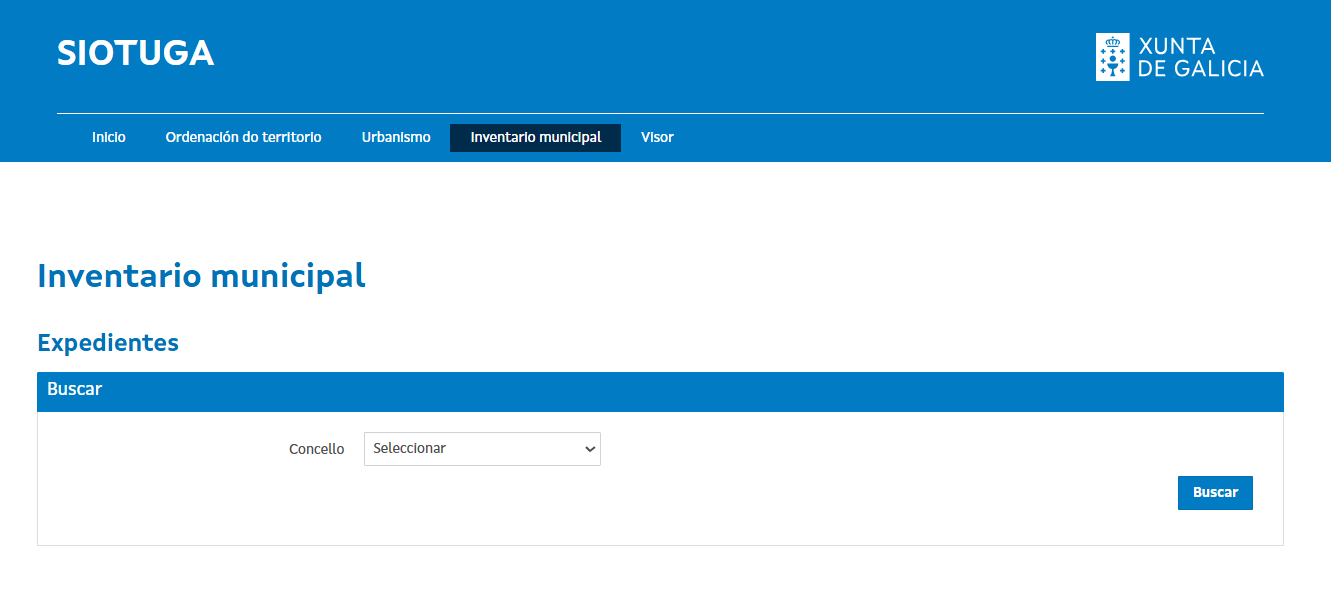Expand the Seleccionar combo box chevron
1331x598 pixels.
(588, 449)
